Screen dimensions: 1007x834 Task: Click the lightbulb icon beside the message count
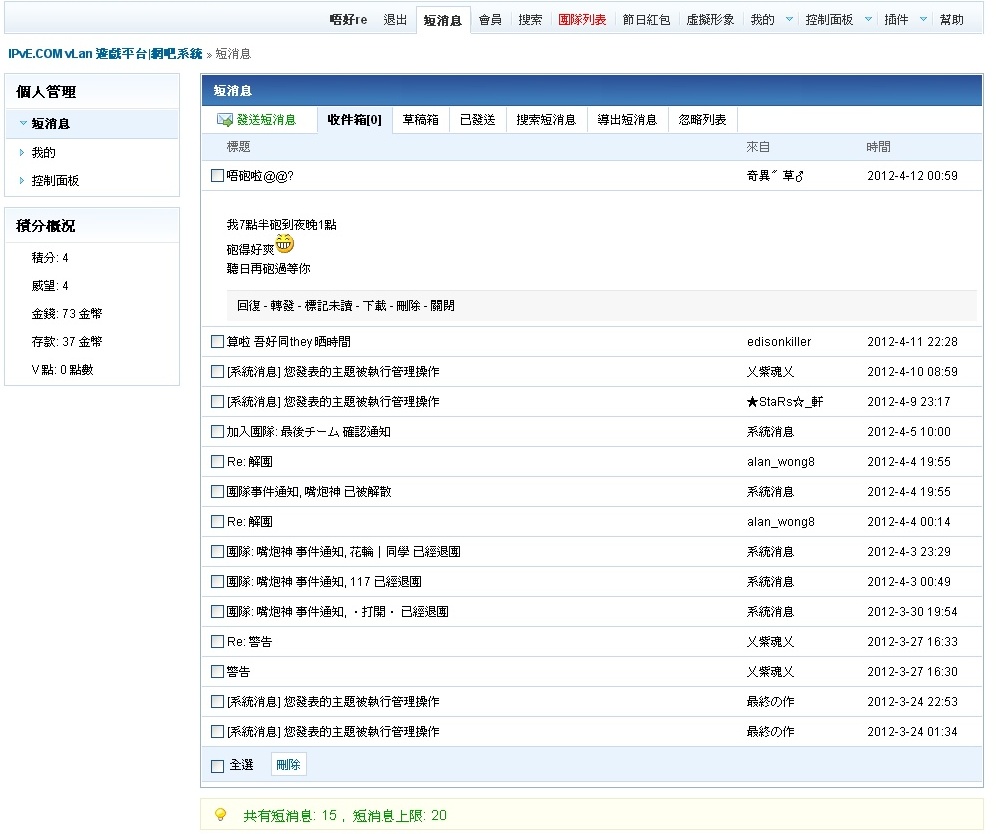pos(221,815)
